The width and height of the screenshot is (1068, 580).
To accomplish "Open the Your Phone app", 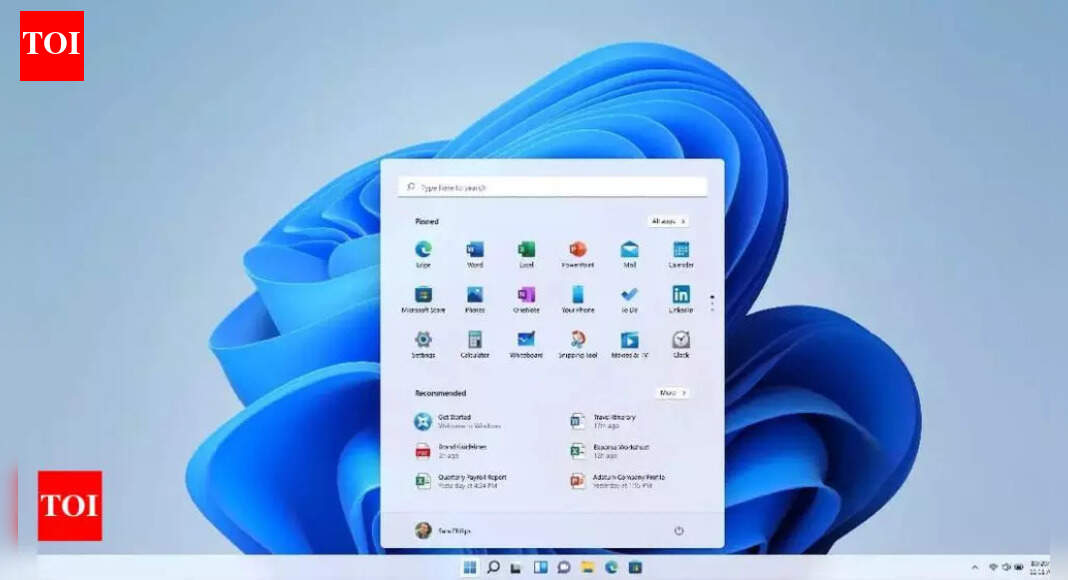I will (x=578, y=299).
